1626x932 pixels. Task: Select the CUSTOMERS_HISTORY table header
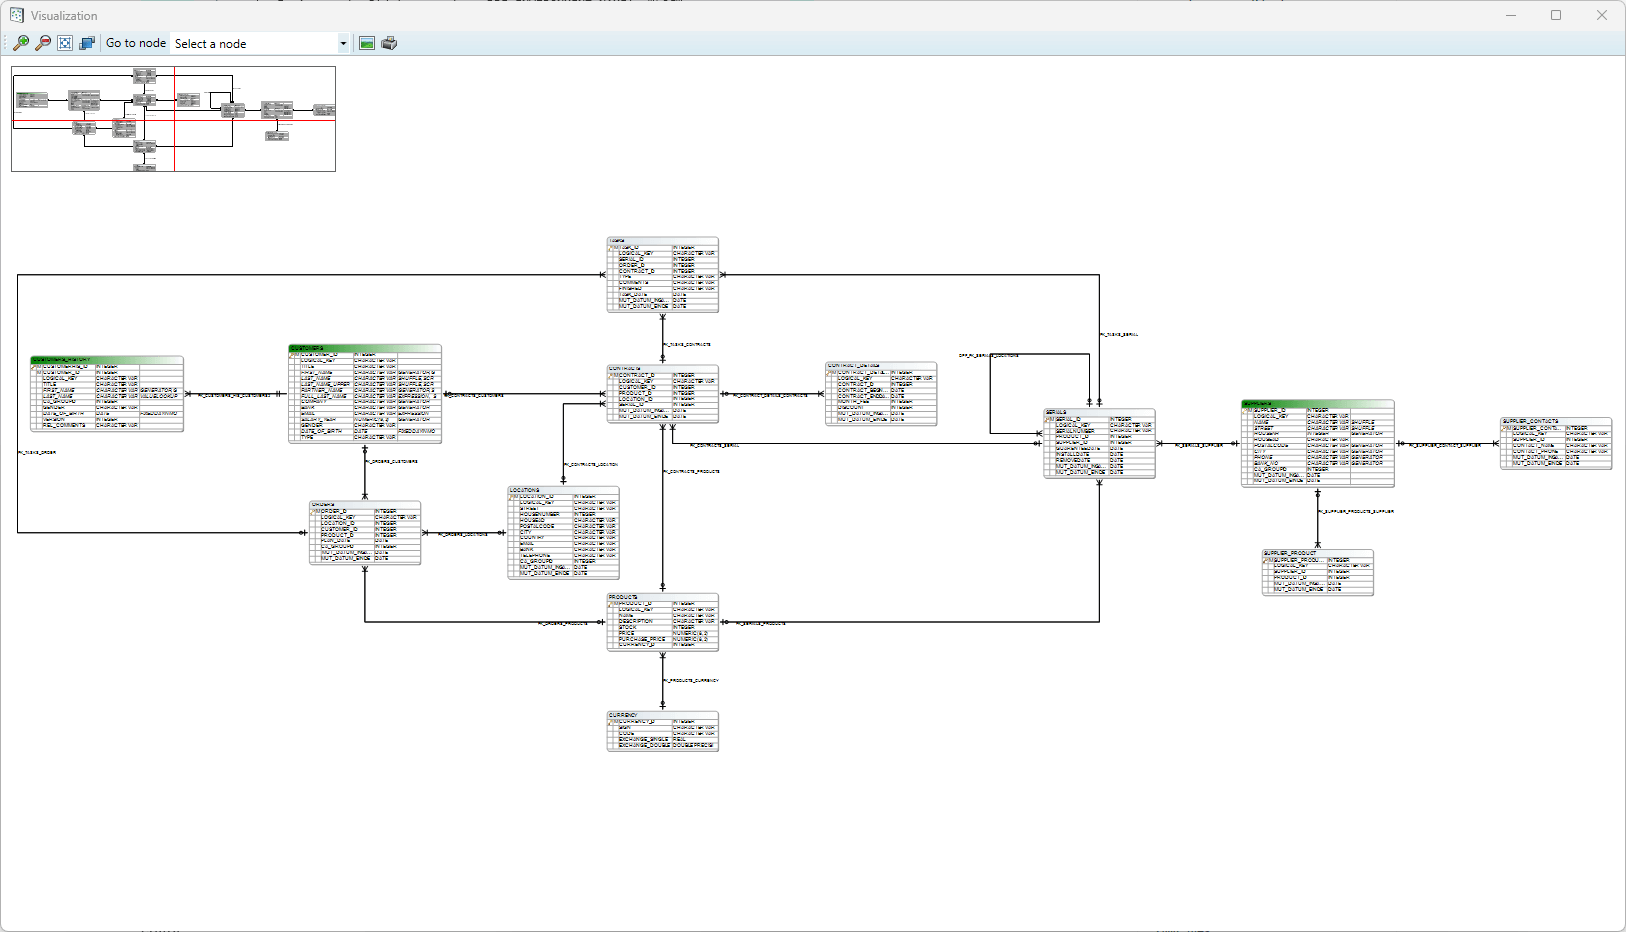point(105,358)
